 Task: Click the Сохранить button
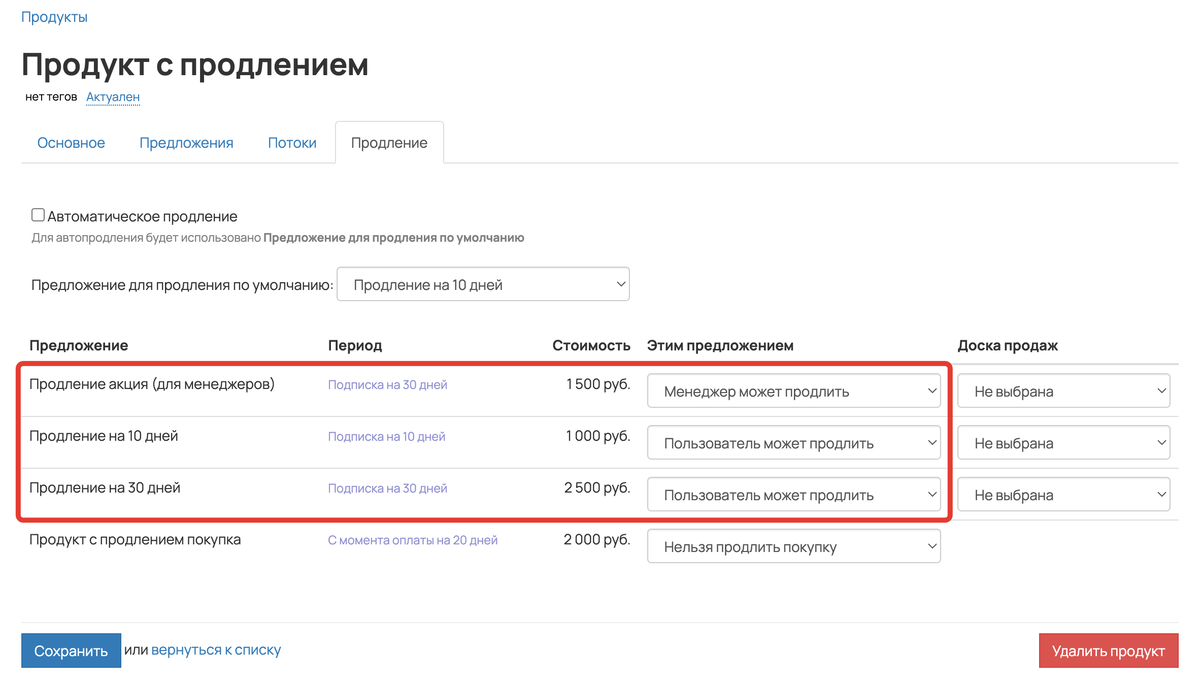tap(71, 651)
